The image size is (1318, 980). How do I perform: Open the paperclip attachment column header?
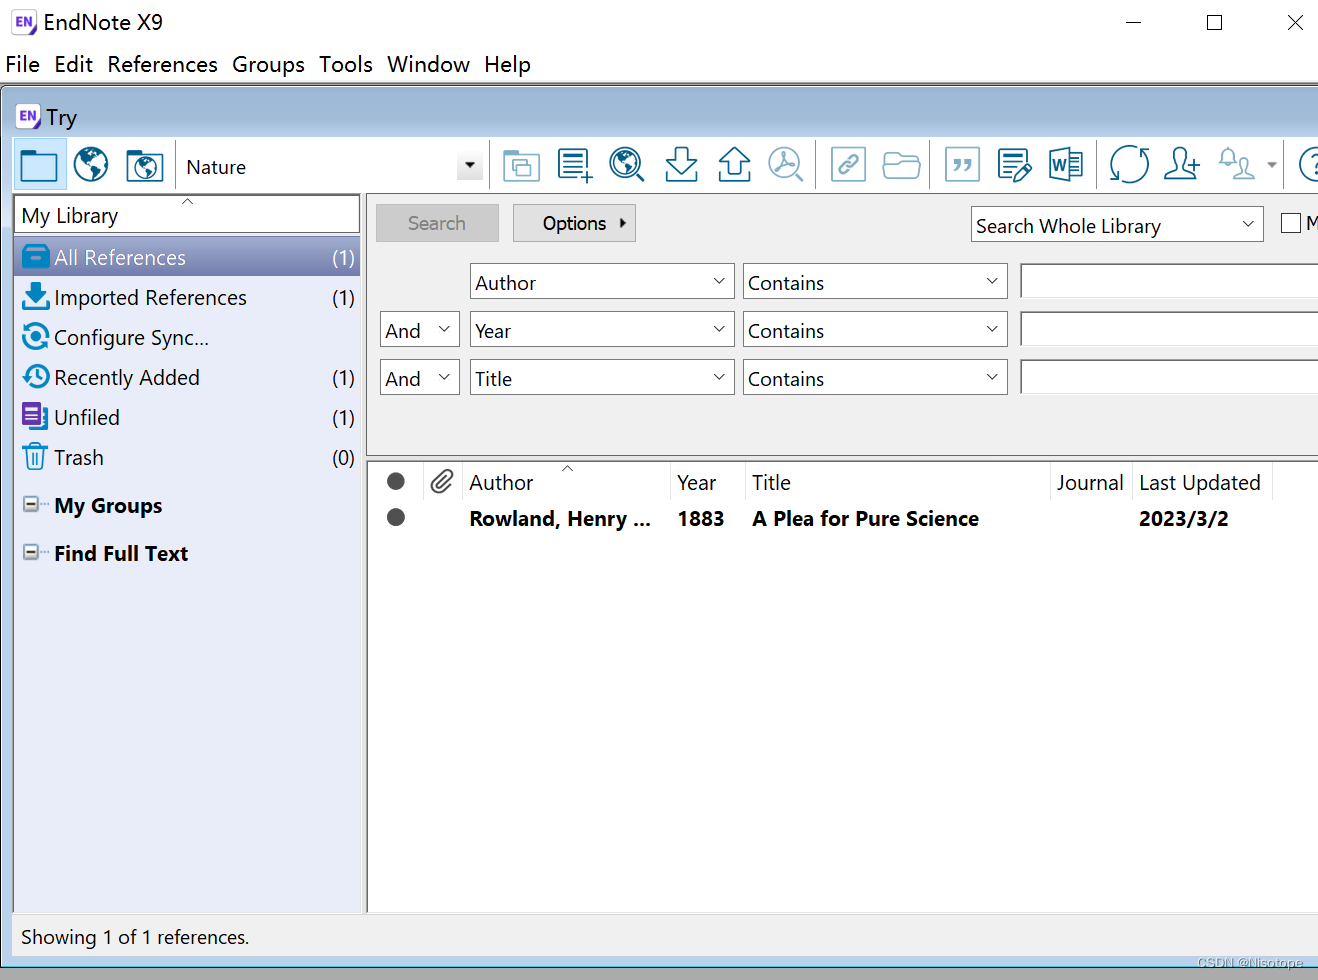click(442, 482)
